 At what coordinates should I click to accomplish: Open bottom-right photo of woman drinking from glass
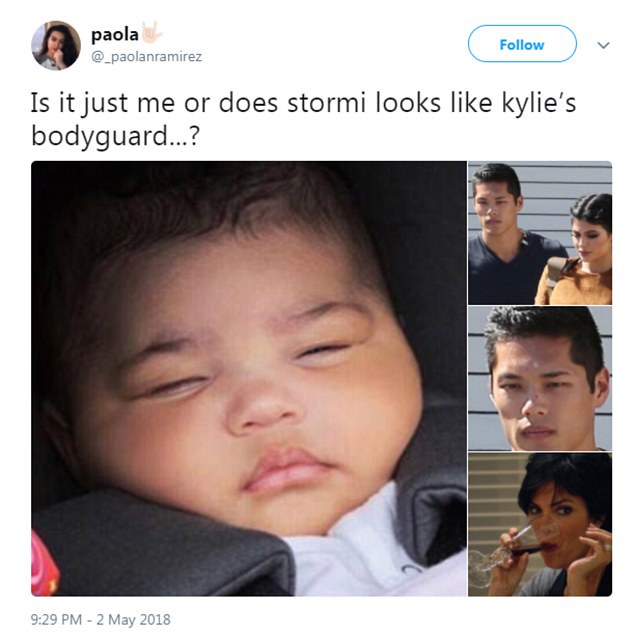click(540, 524)
